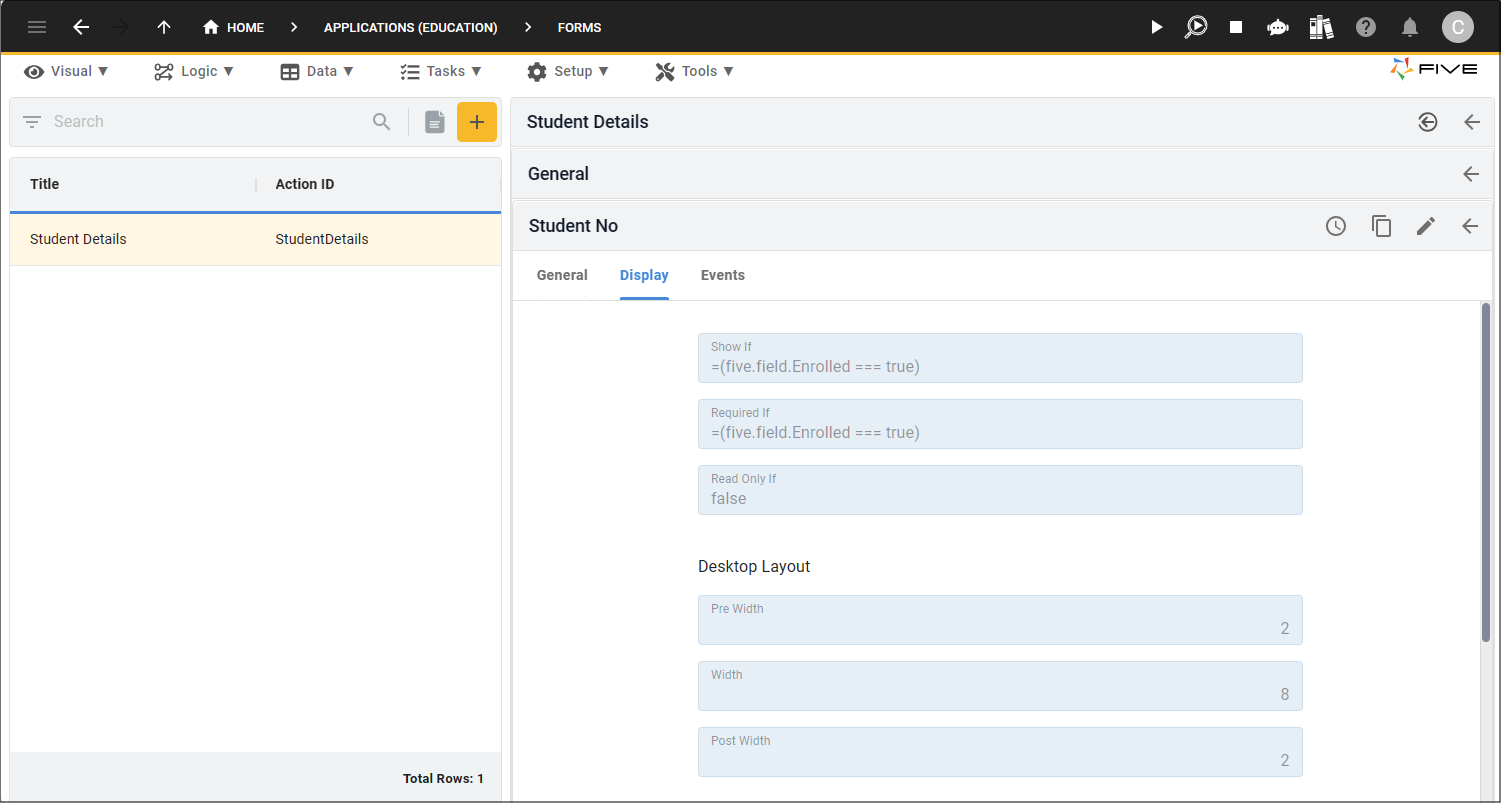Focus the Search input field
The image size is (1501, 803).
(205, 122)
